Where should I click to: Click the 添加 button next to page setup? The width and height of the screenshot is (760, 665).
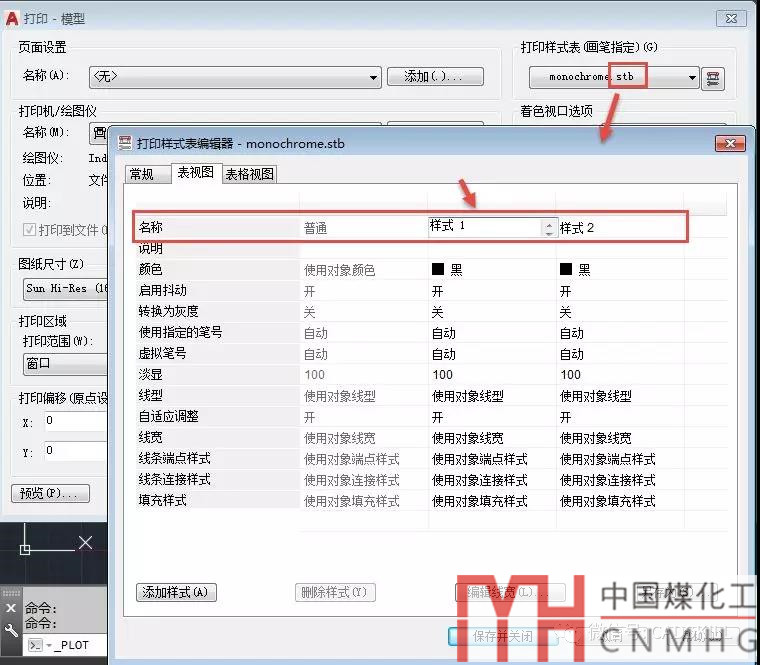point(435,76)
